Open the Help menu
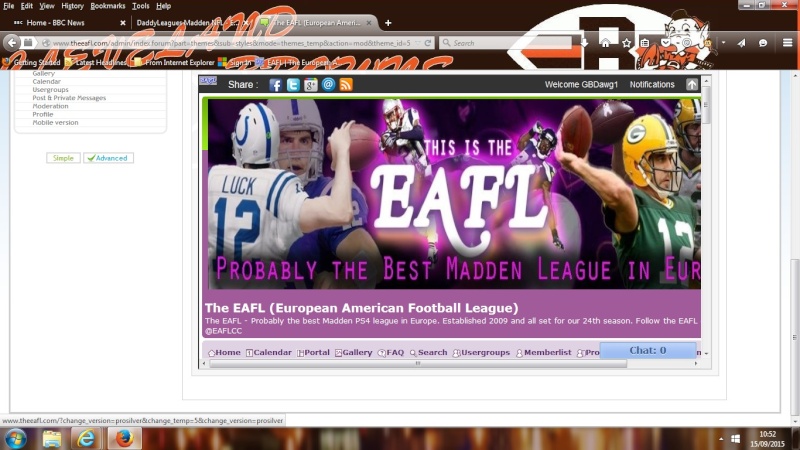The width and height of the screenshot is (800, 450). click(163, 6)
